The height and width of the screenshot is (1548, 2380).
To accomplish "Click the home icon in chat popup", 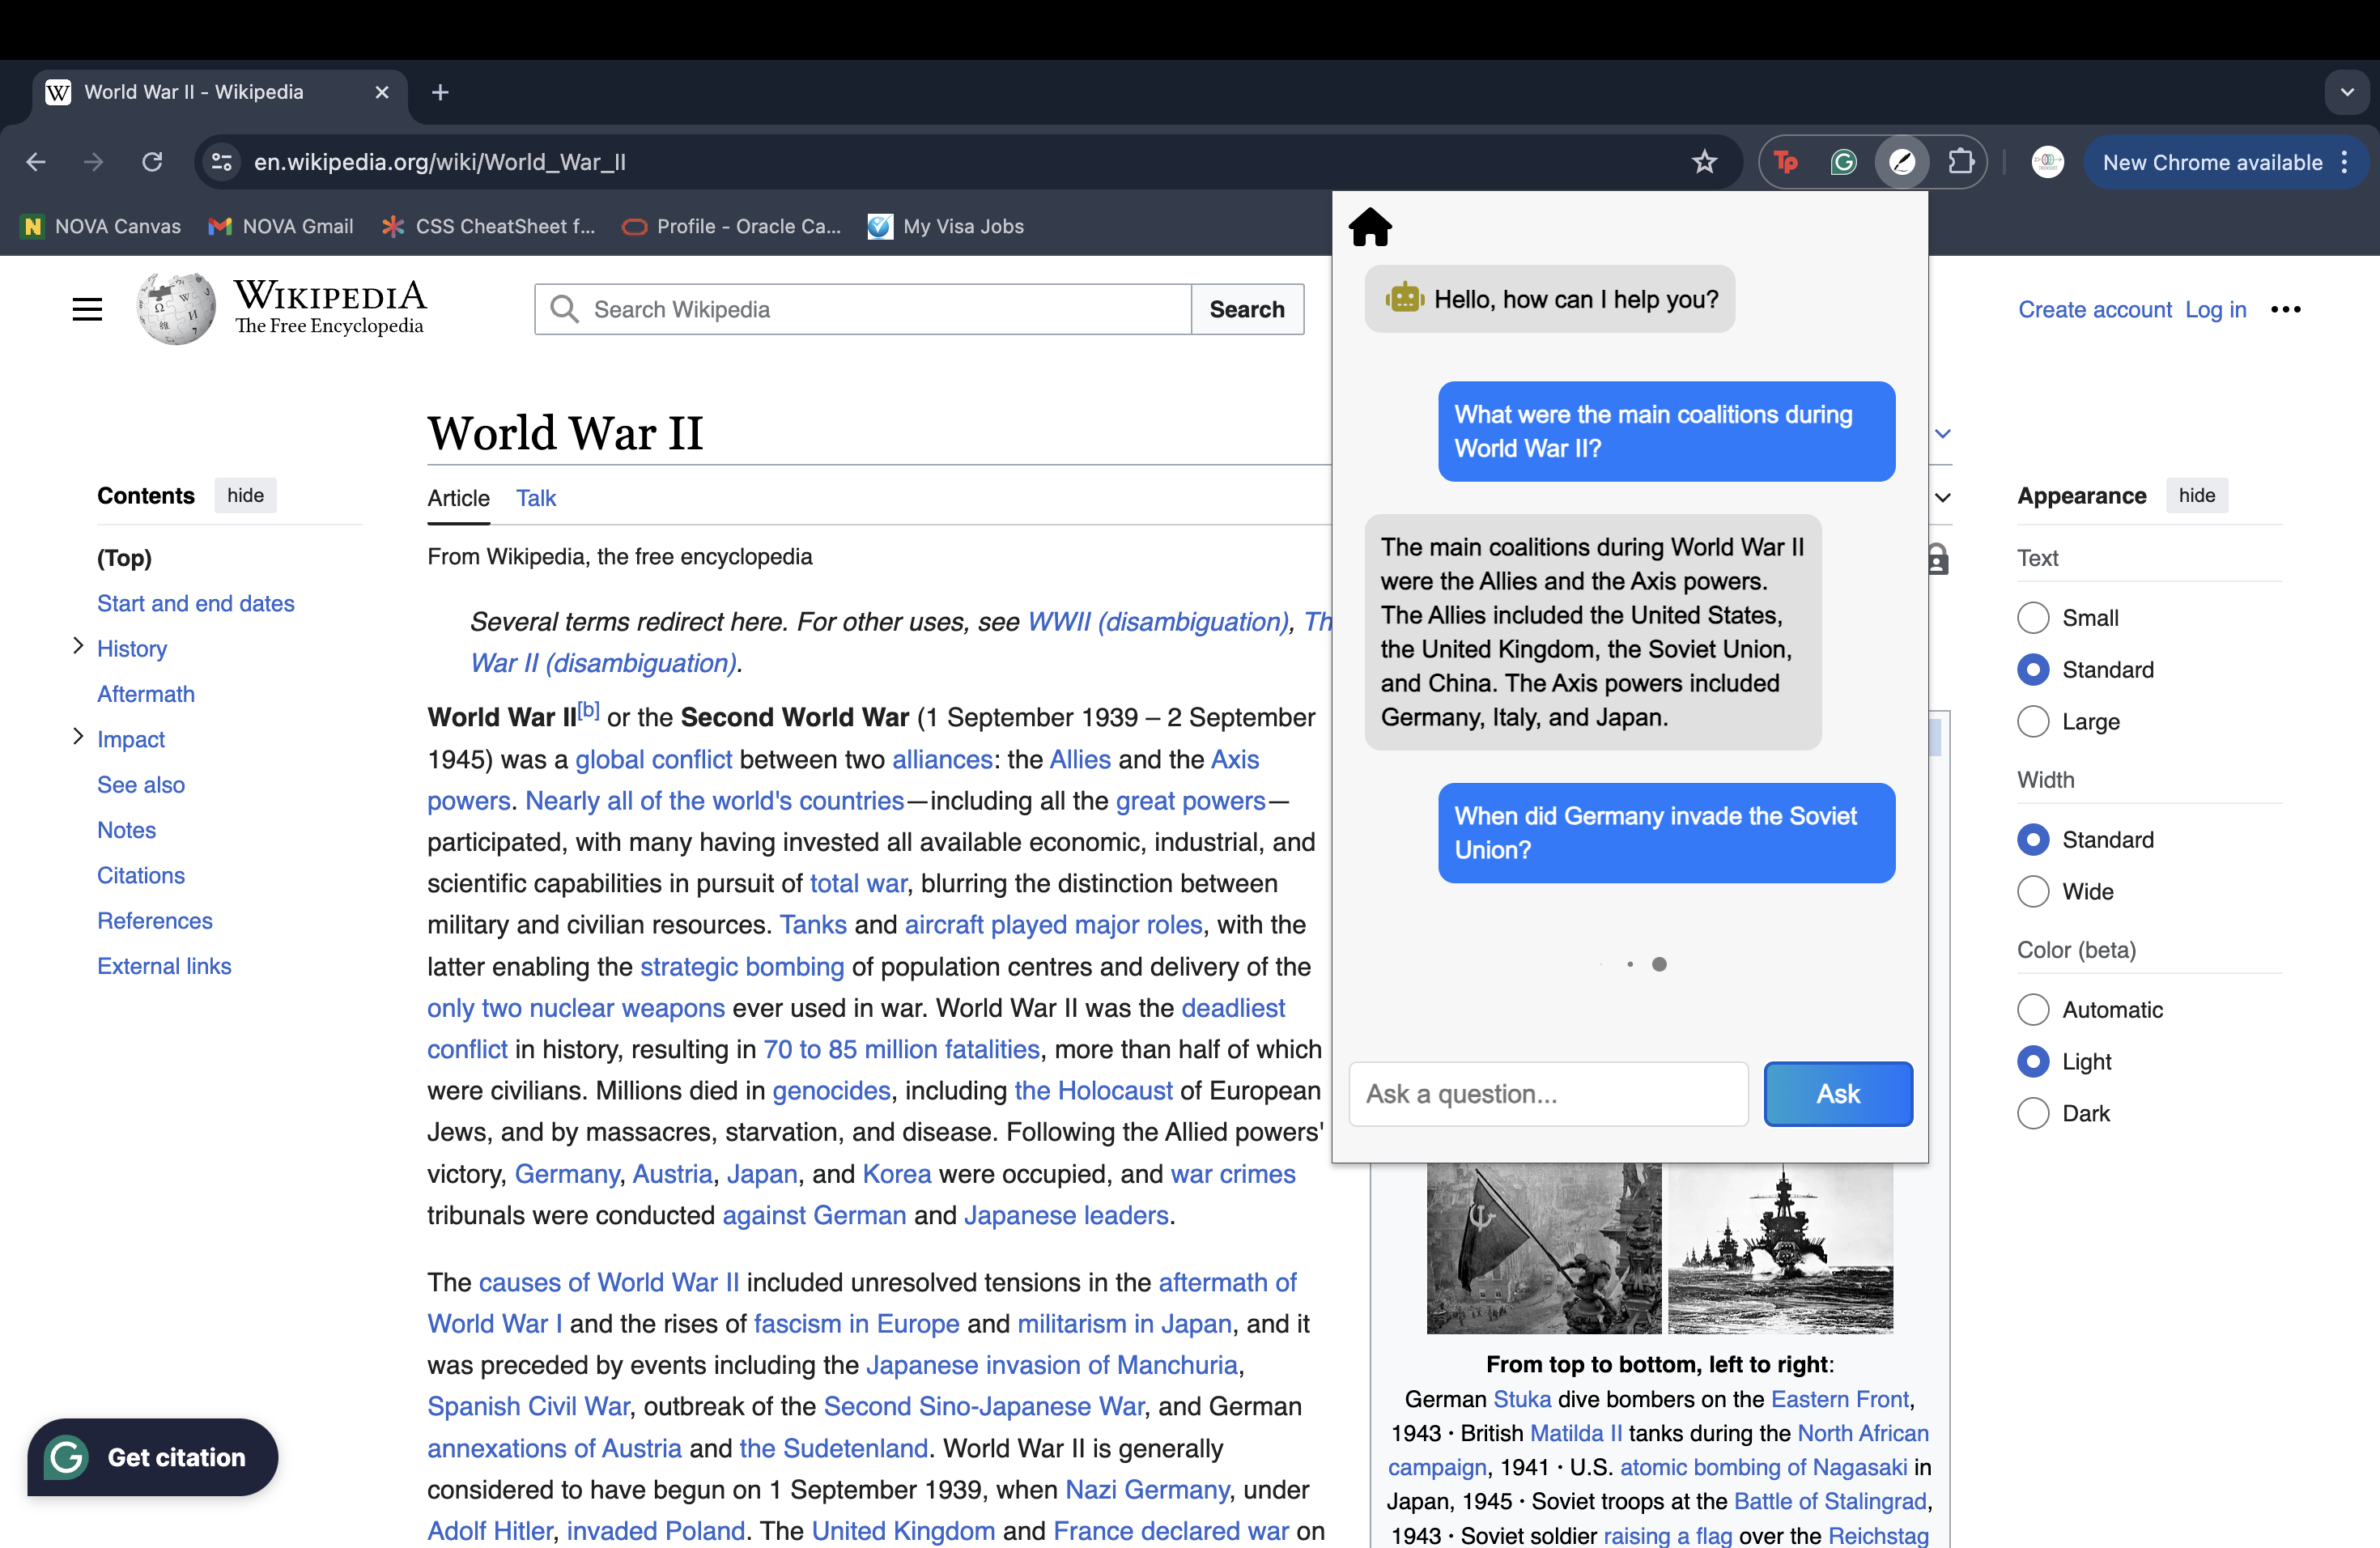I will click(x=1370, y=227).
